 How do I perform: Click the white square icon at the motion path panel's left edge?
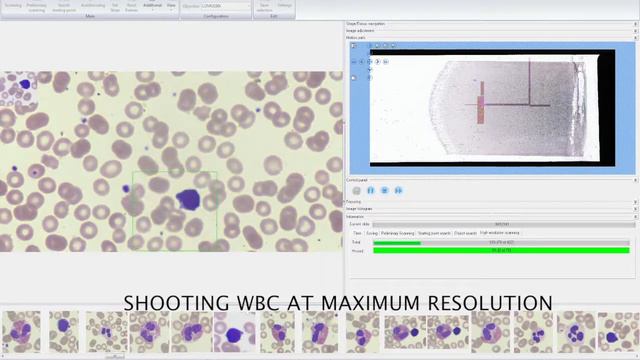[x=354, y=78]
